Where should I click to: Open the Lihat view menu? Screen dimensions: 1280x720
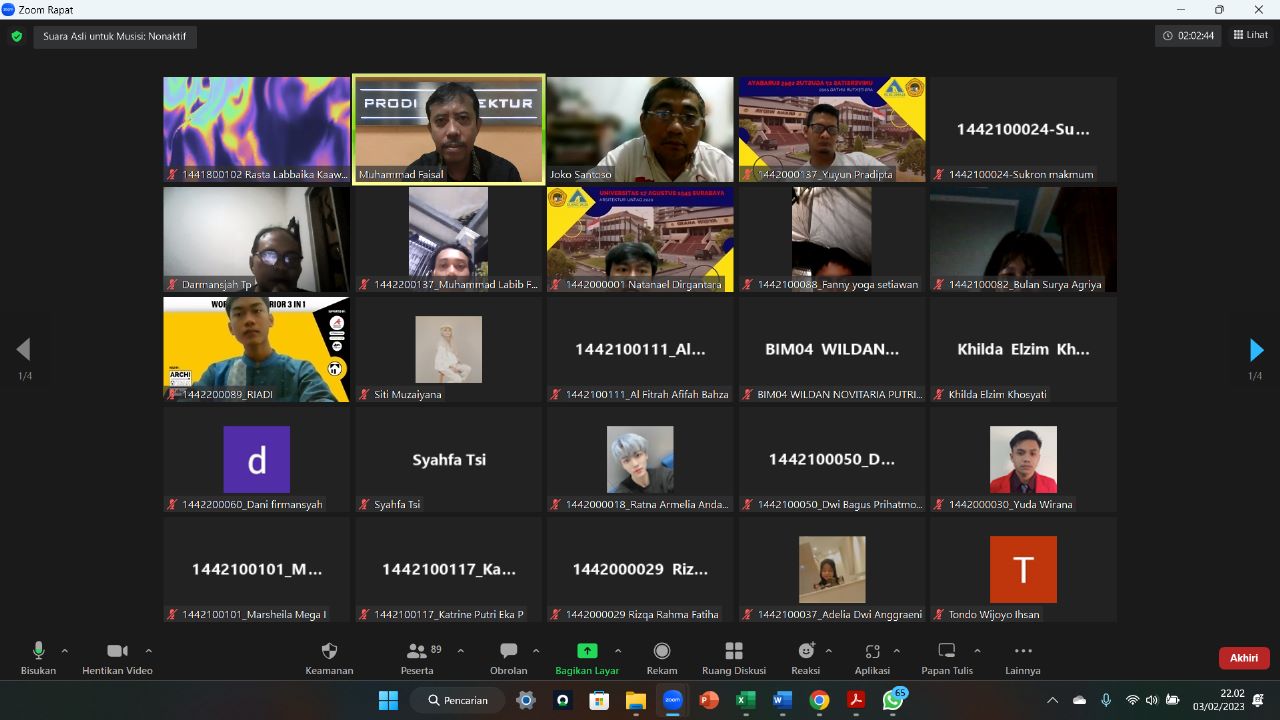(1251, 35)
